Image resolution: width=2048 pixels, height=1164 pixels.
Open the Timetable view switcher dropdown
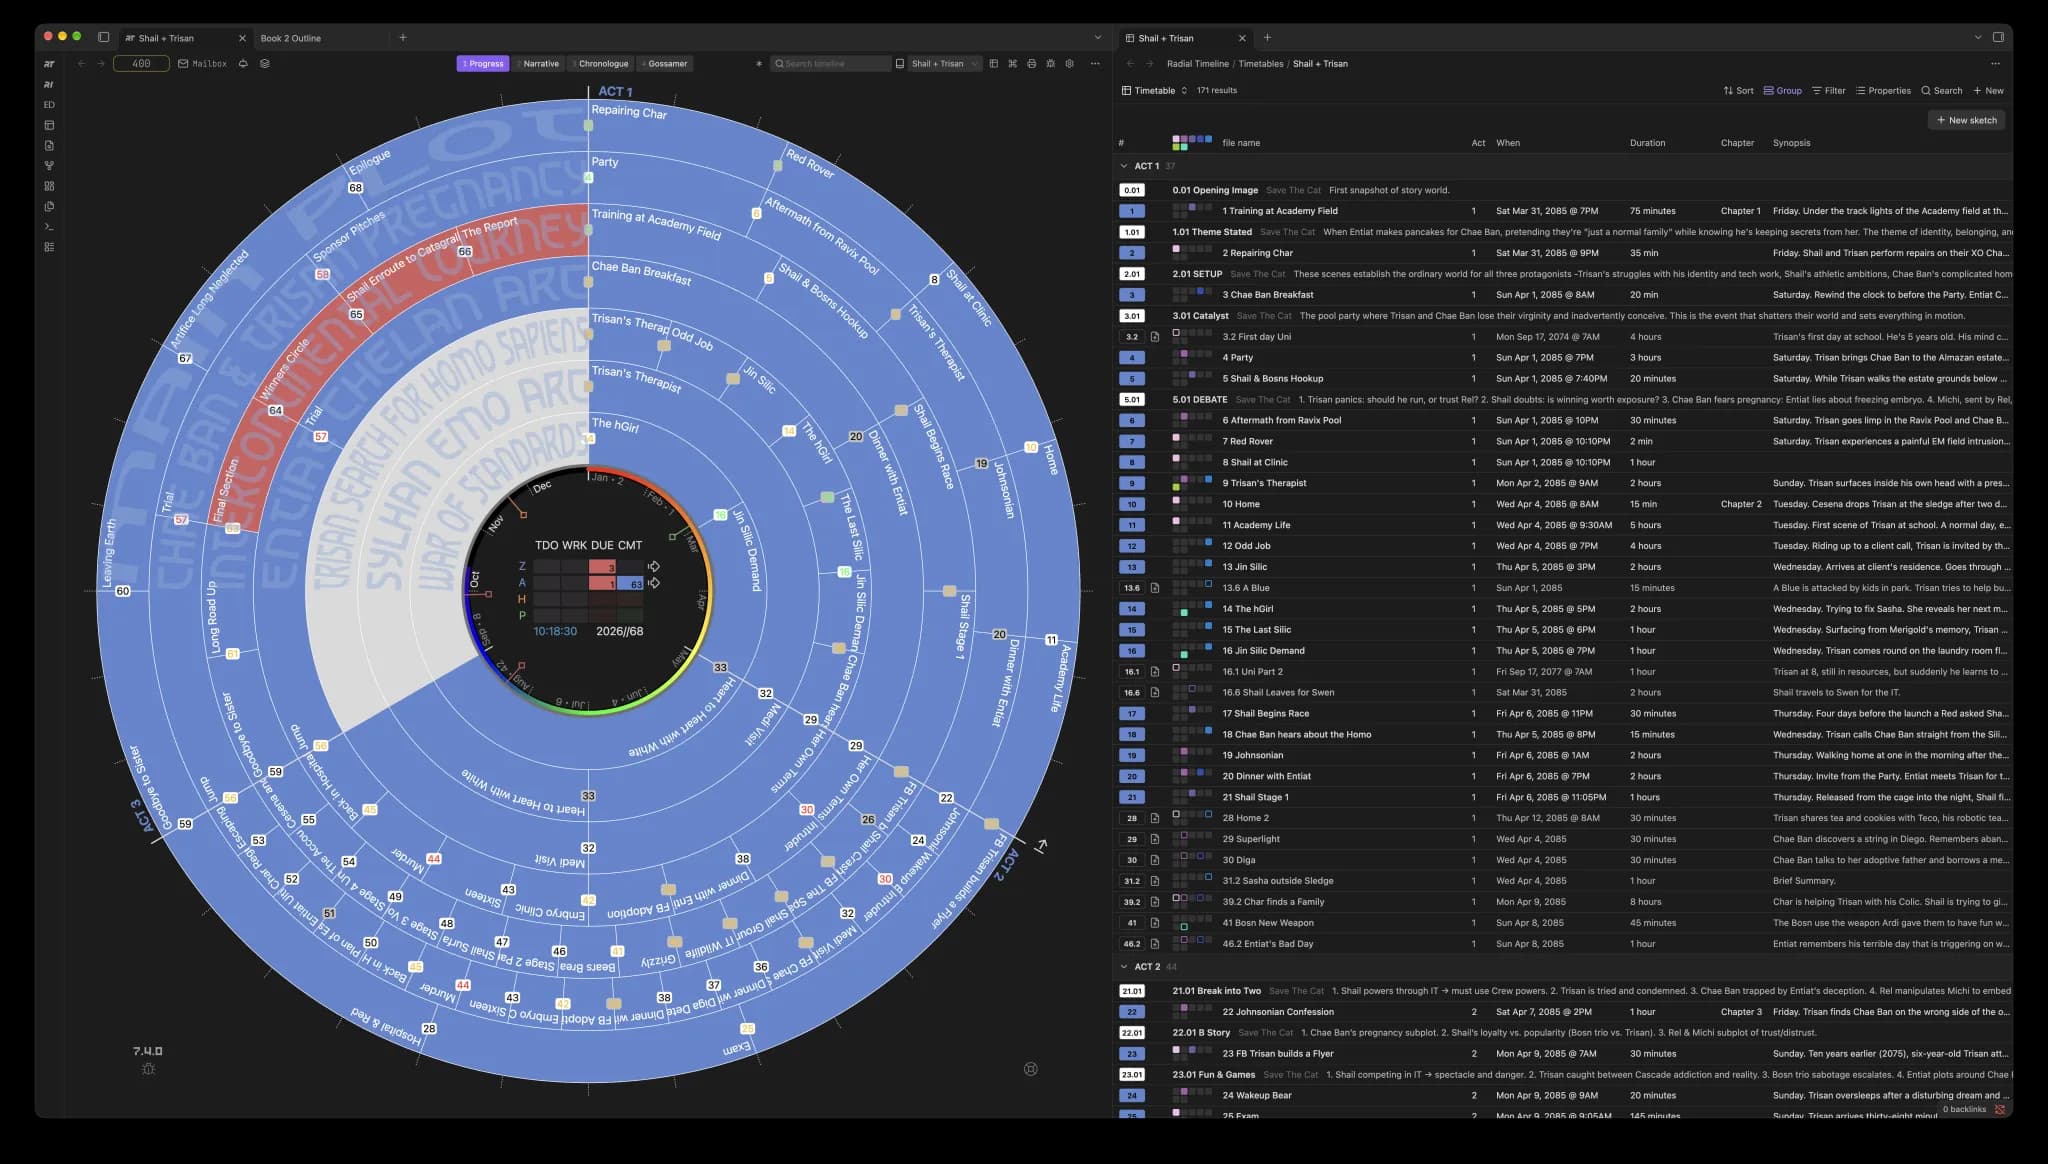(1154, 91)
